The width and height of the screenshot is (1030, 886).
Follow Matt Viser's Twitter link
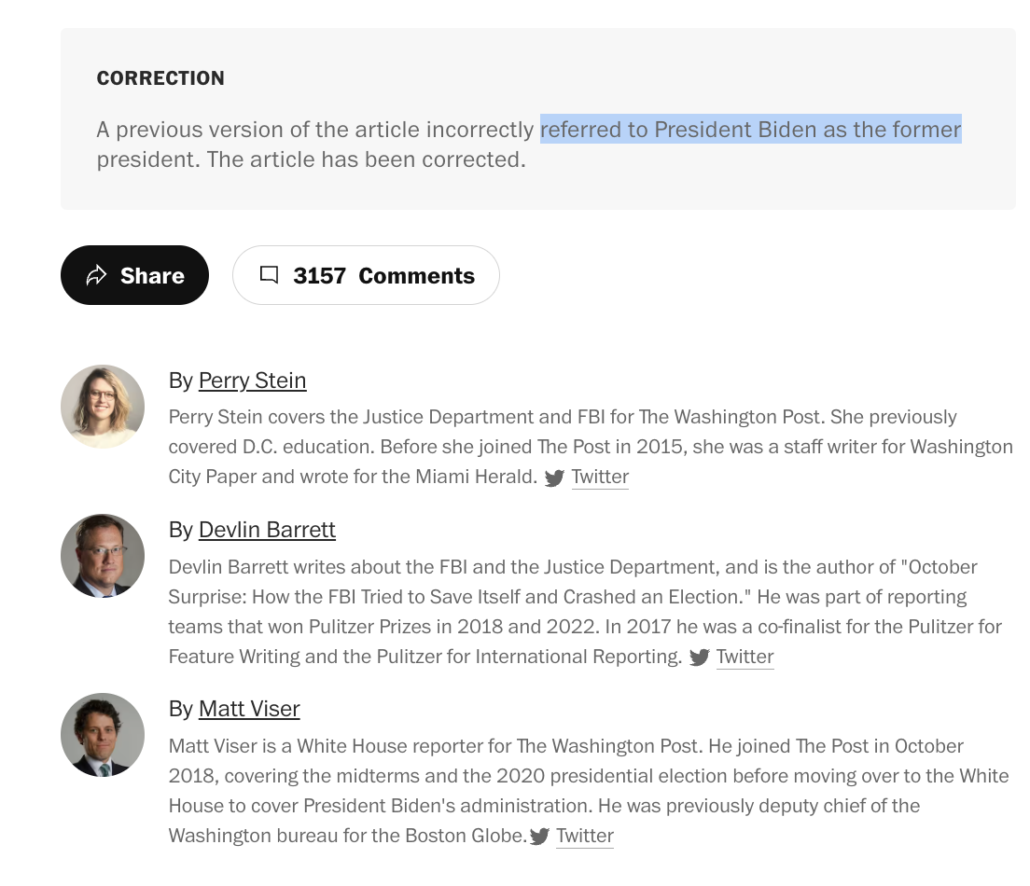[585, 835]
